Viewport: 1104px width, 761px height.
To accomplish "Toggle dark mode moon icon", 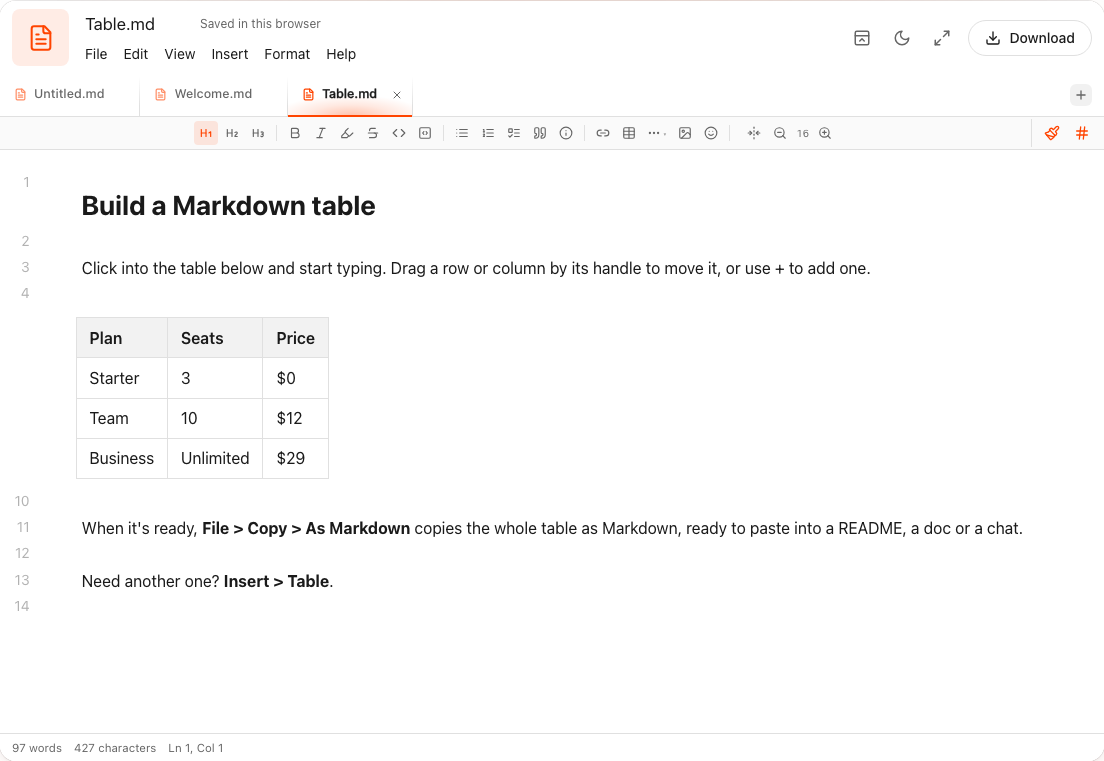I will [x=902, y=38].
